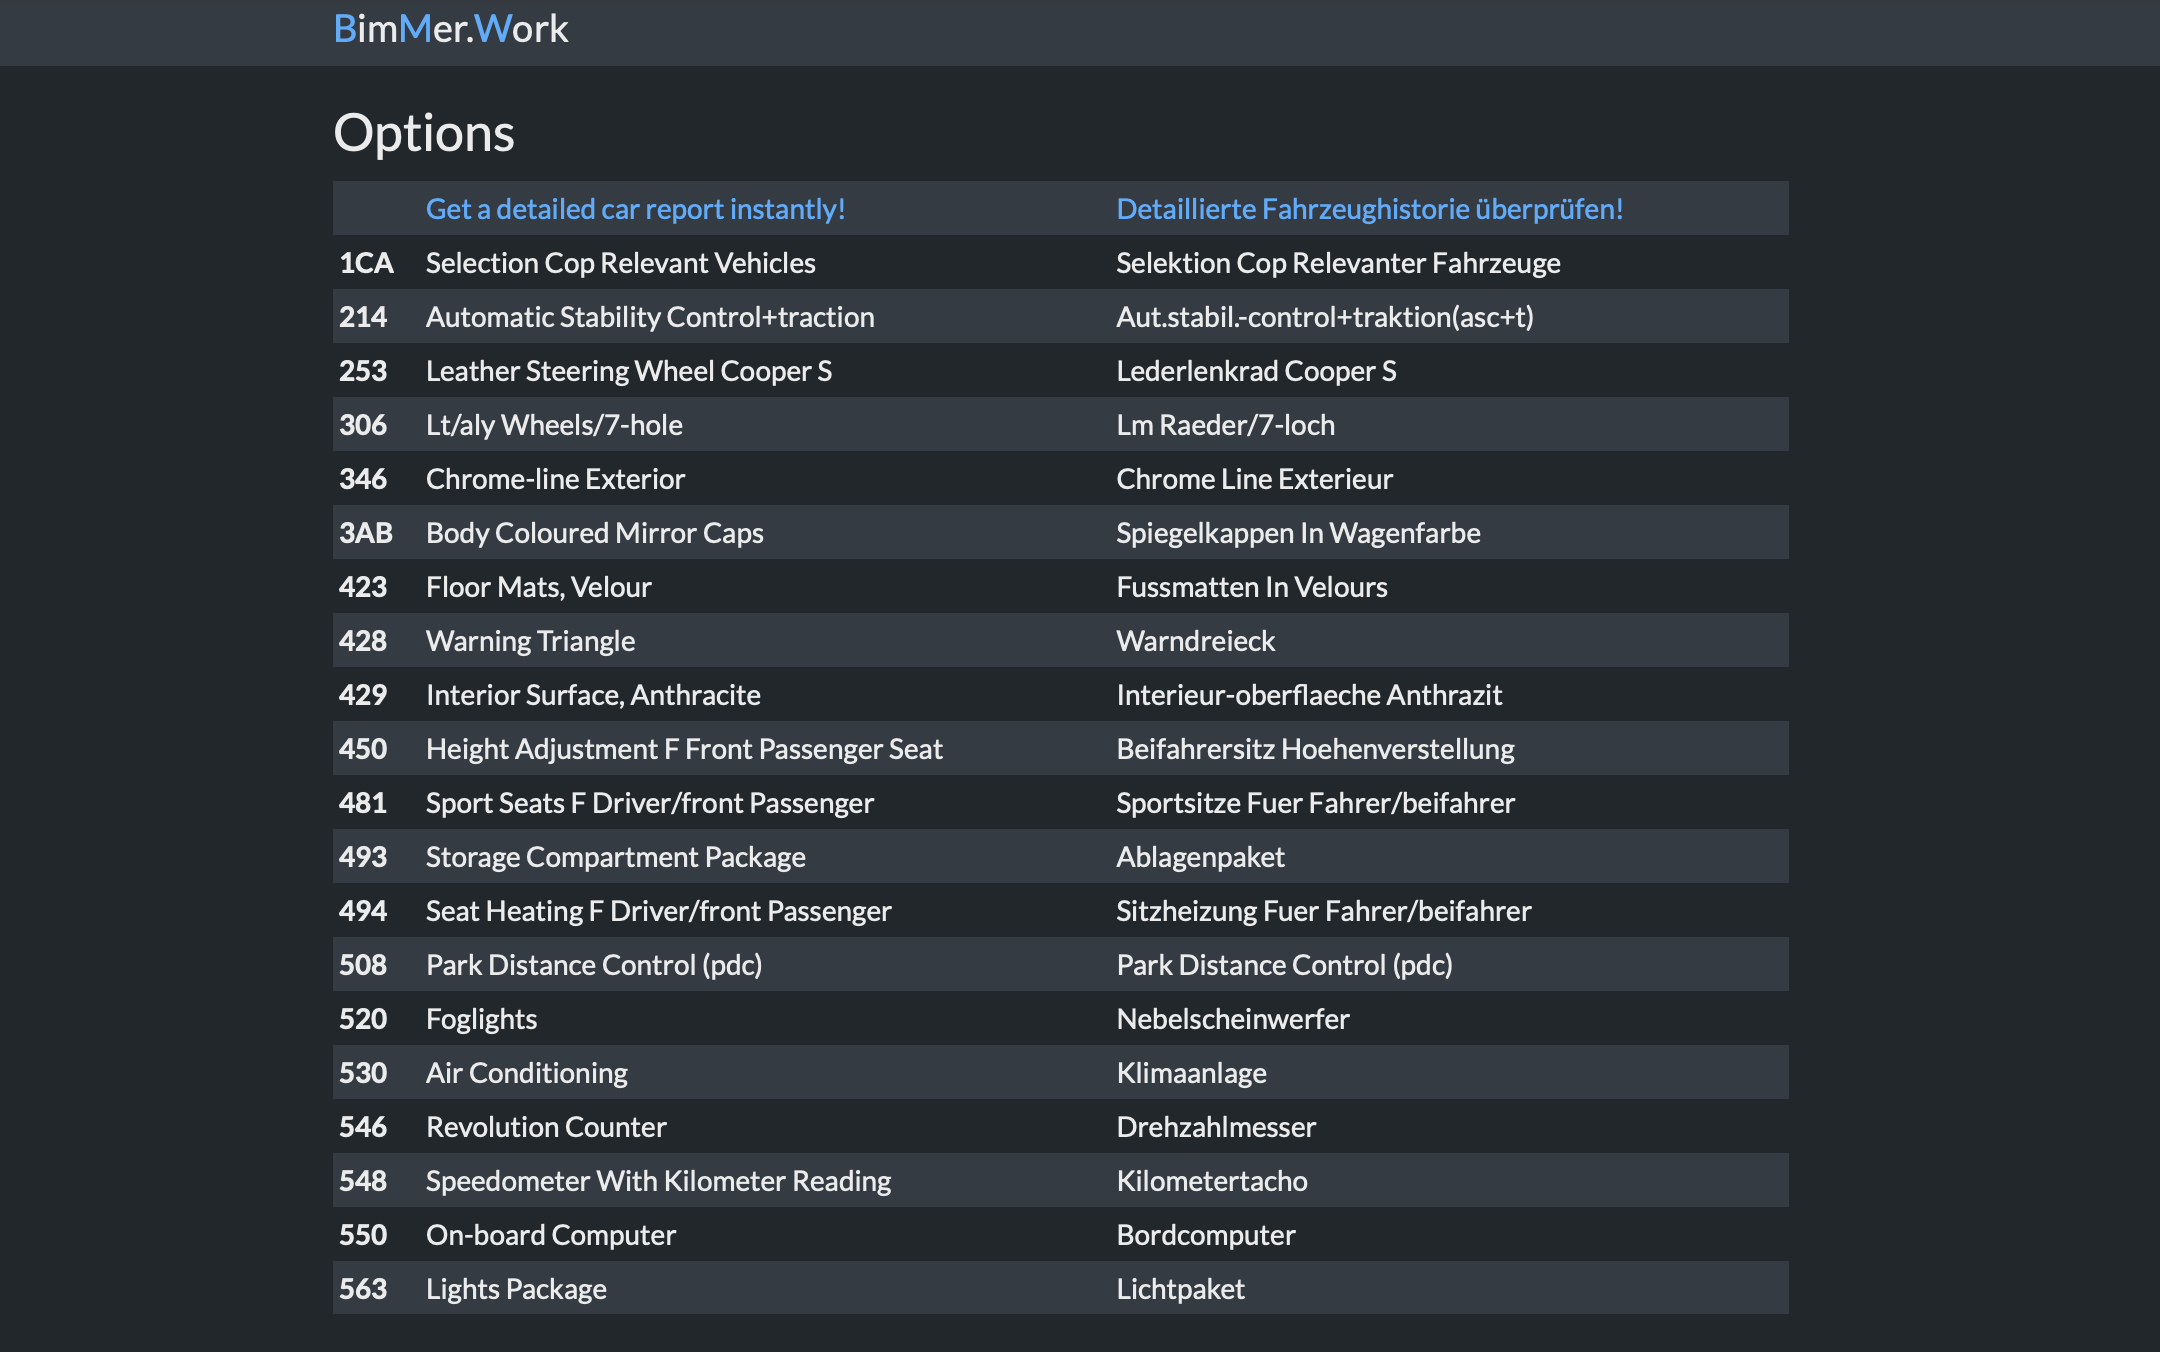Select English 'Park Distance Control (pdc)' cell
This screenshot has height=1352, width=2160.
593,965
